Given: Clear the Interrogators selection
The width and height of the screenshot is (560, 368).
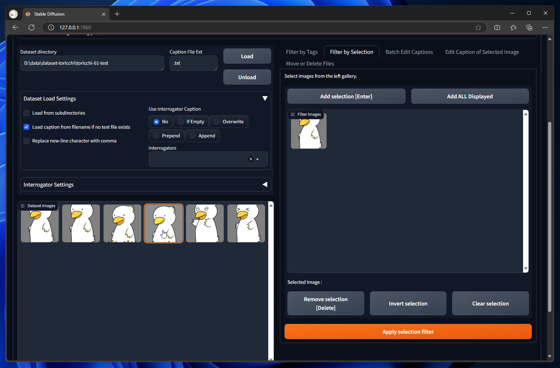Looking at the screenshot, I should 250,159.
